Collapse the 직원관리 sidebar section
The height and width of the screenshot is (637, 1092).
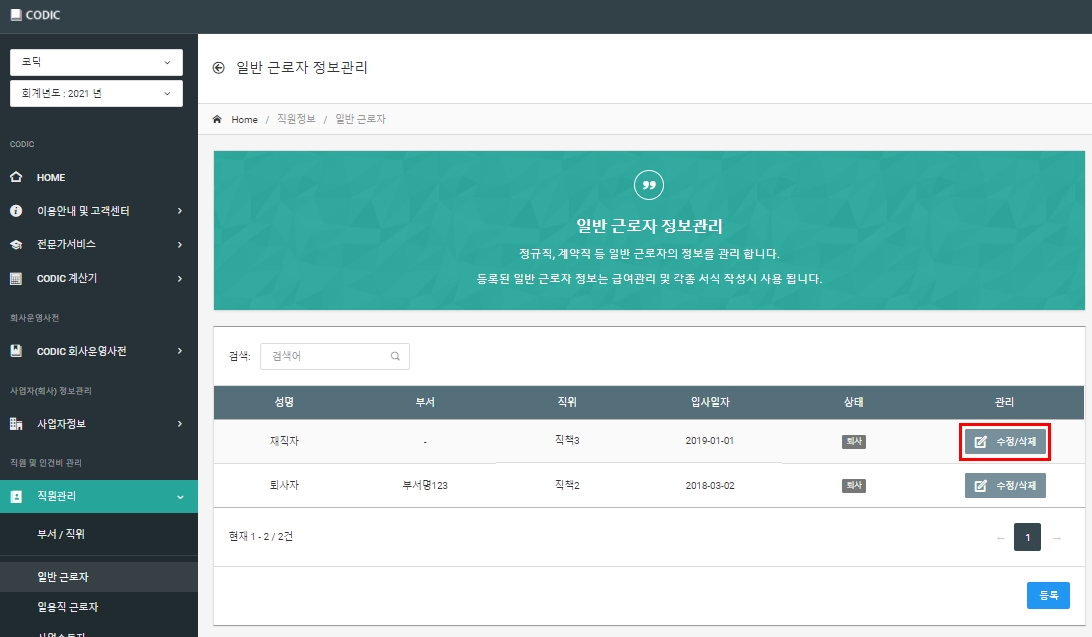pos(99,496)
